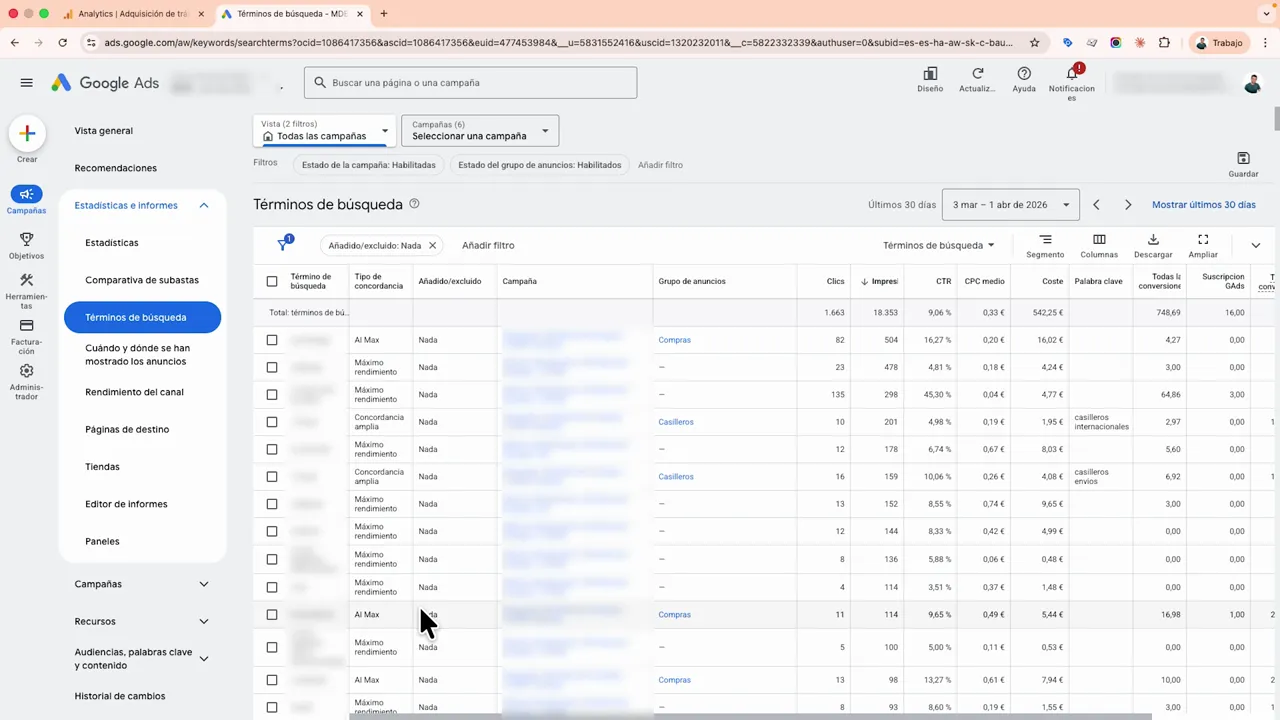Open the date range 3 mar – 1 abr dropdown
Viewport: 1280px width, 720px height.
pyautogui.click(x=1010, y=205)
